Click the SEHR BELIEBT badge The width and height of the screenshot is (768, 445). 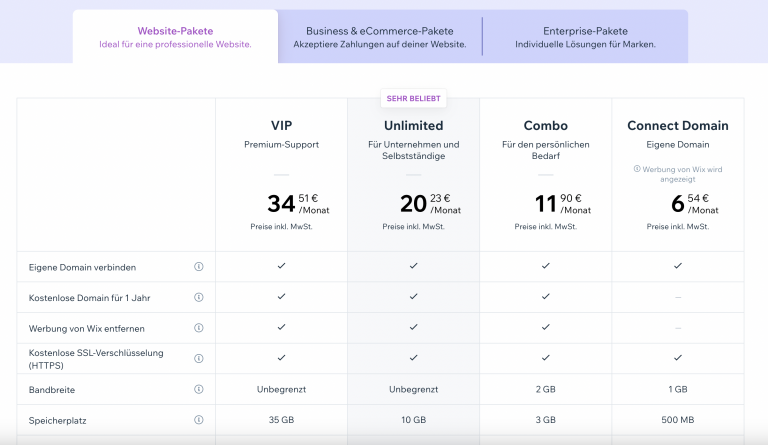pos(413,99)
